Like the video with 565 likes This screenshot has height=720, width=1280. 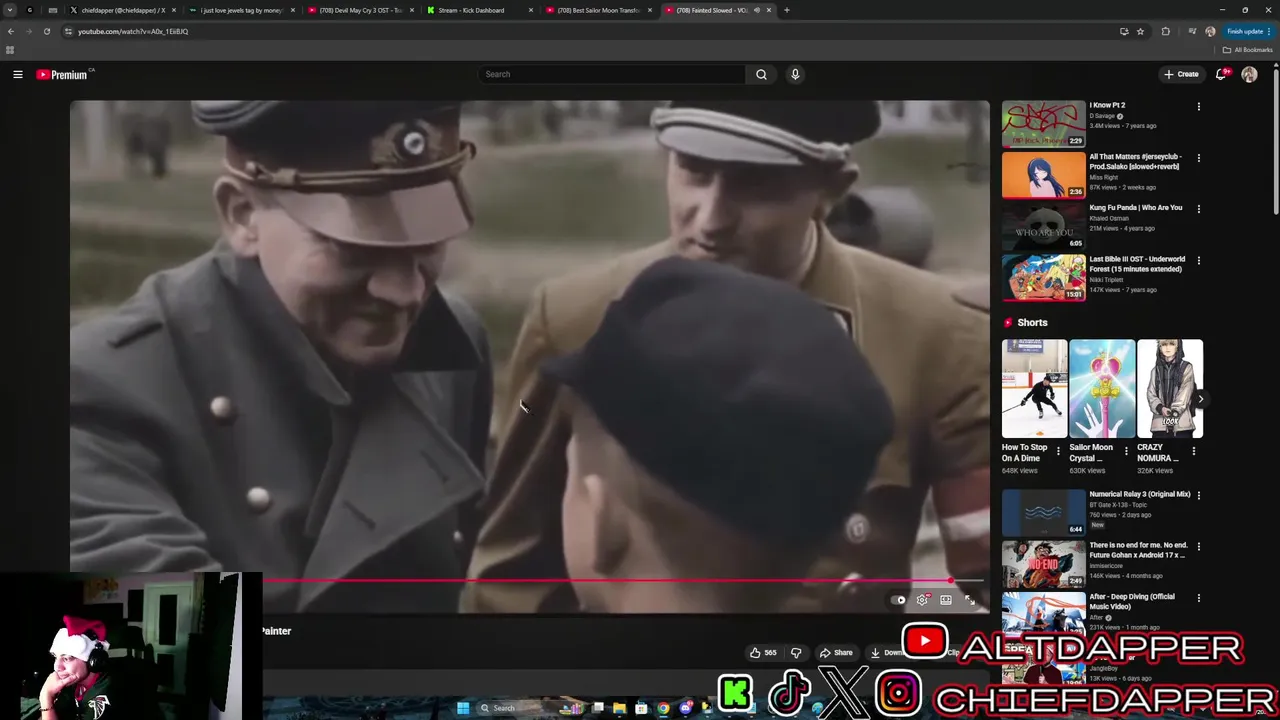click(763, 653)
